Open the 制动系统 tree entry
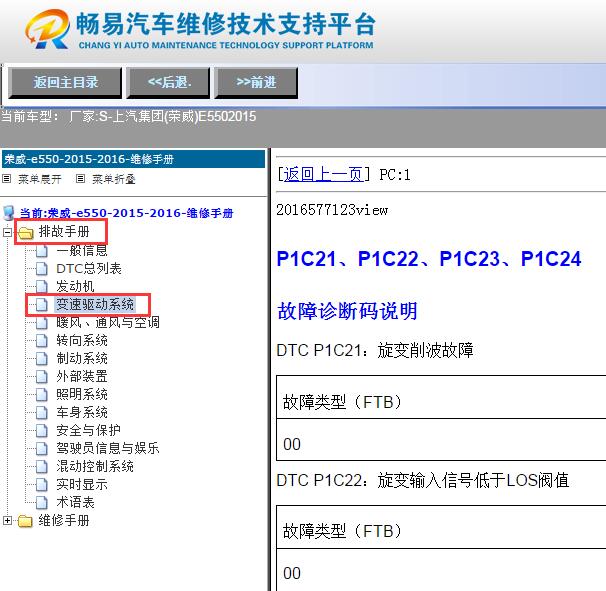The height and width of the screenshot is (591, 606). pos(82,358)
